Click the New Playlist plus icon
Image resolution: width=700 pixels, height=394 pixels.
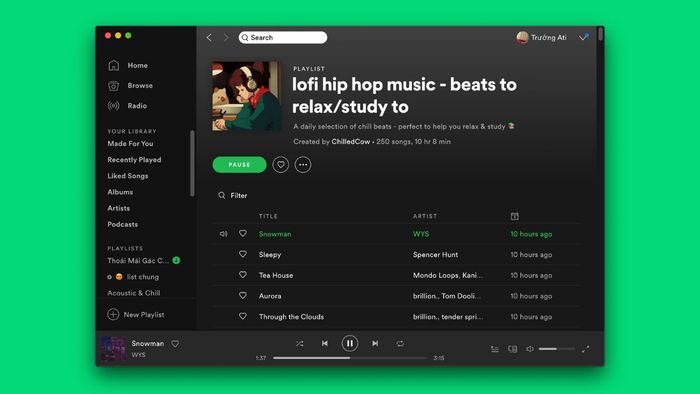pos(113,314)
